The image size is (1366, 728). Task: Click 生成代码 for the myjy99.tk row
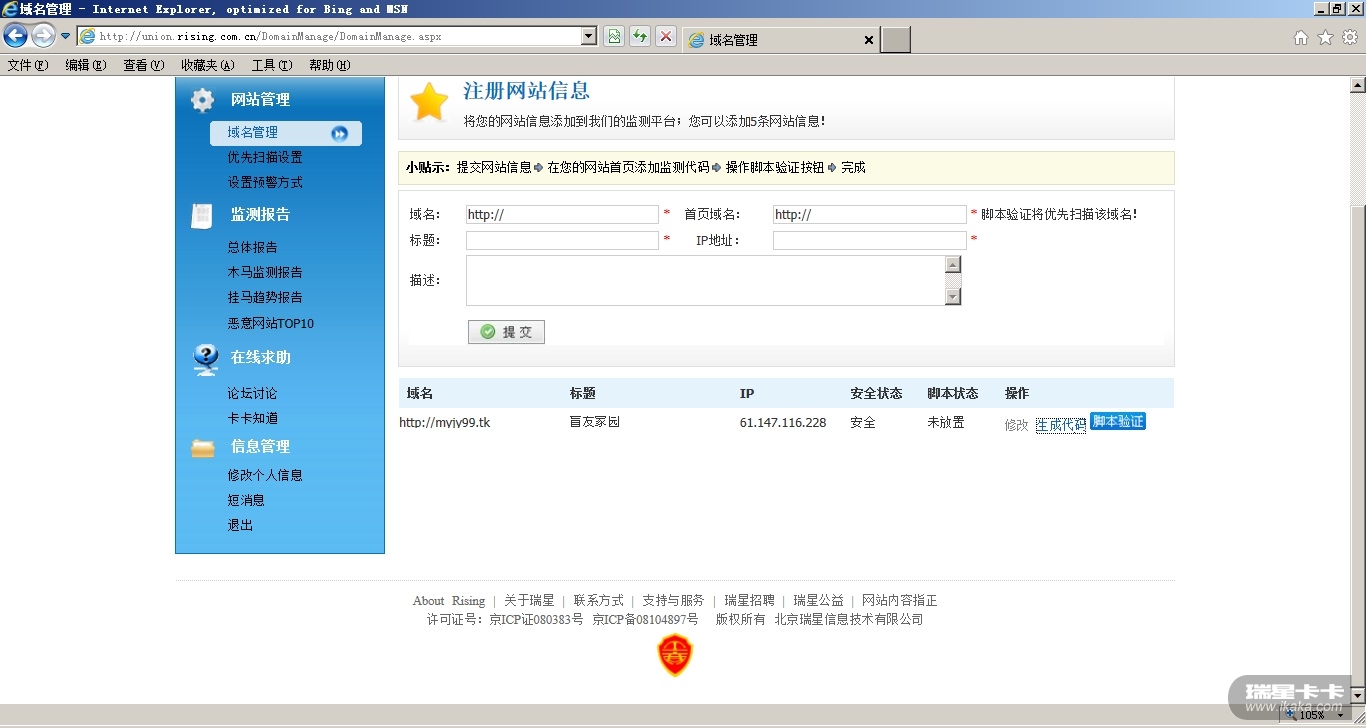click(1061, 424)
